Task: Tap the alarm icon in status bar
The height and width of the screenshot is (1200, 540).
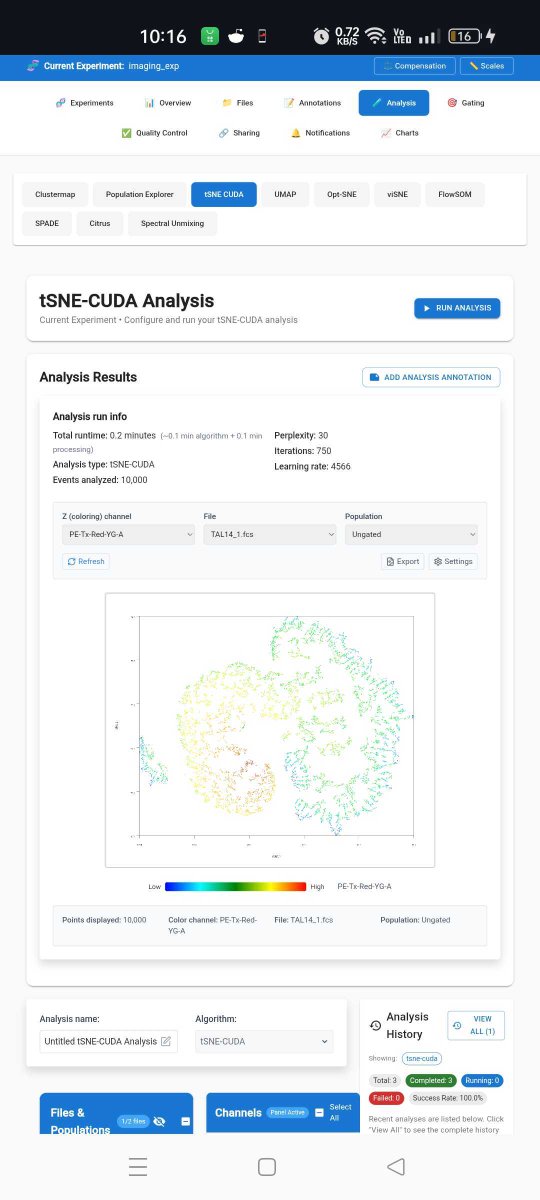Action: [x=321, y=36]
